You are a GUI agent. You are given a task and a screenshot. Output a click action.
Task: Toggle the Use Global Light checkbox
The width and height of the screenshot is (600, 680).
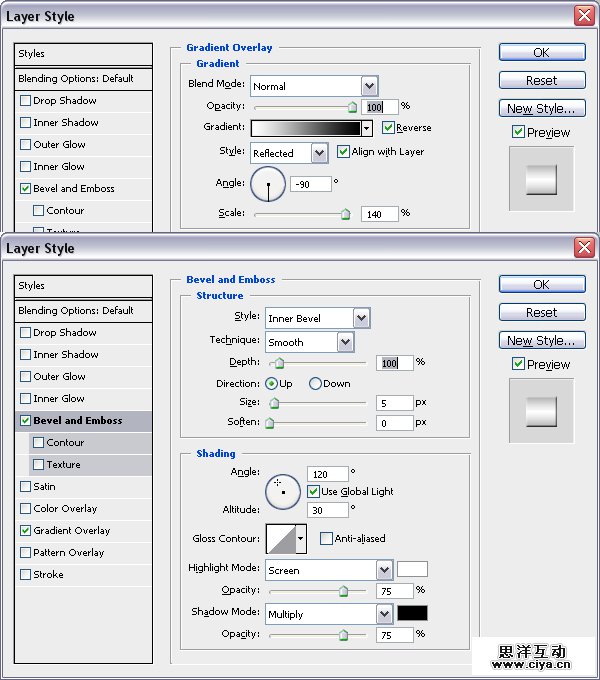(314, 491)
